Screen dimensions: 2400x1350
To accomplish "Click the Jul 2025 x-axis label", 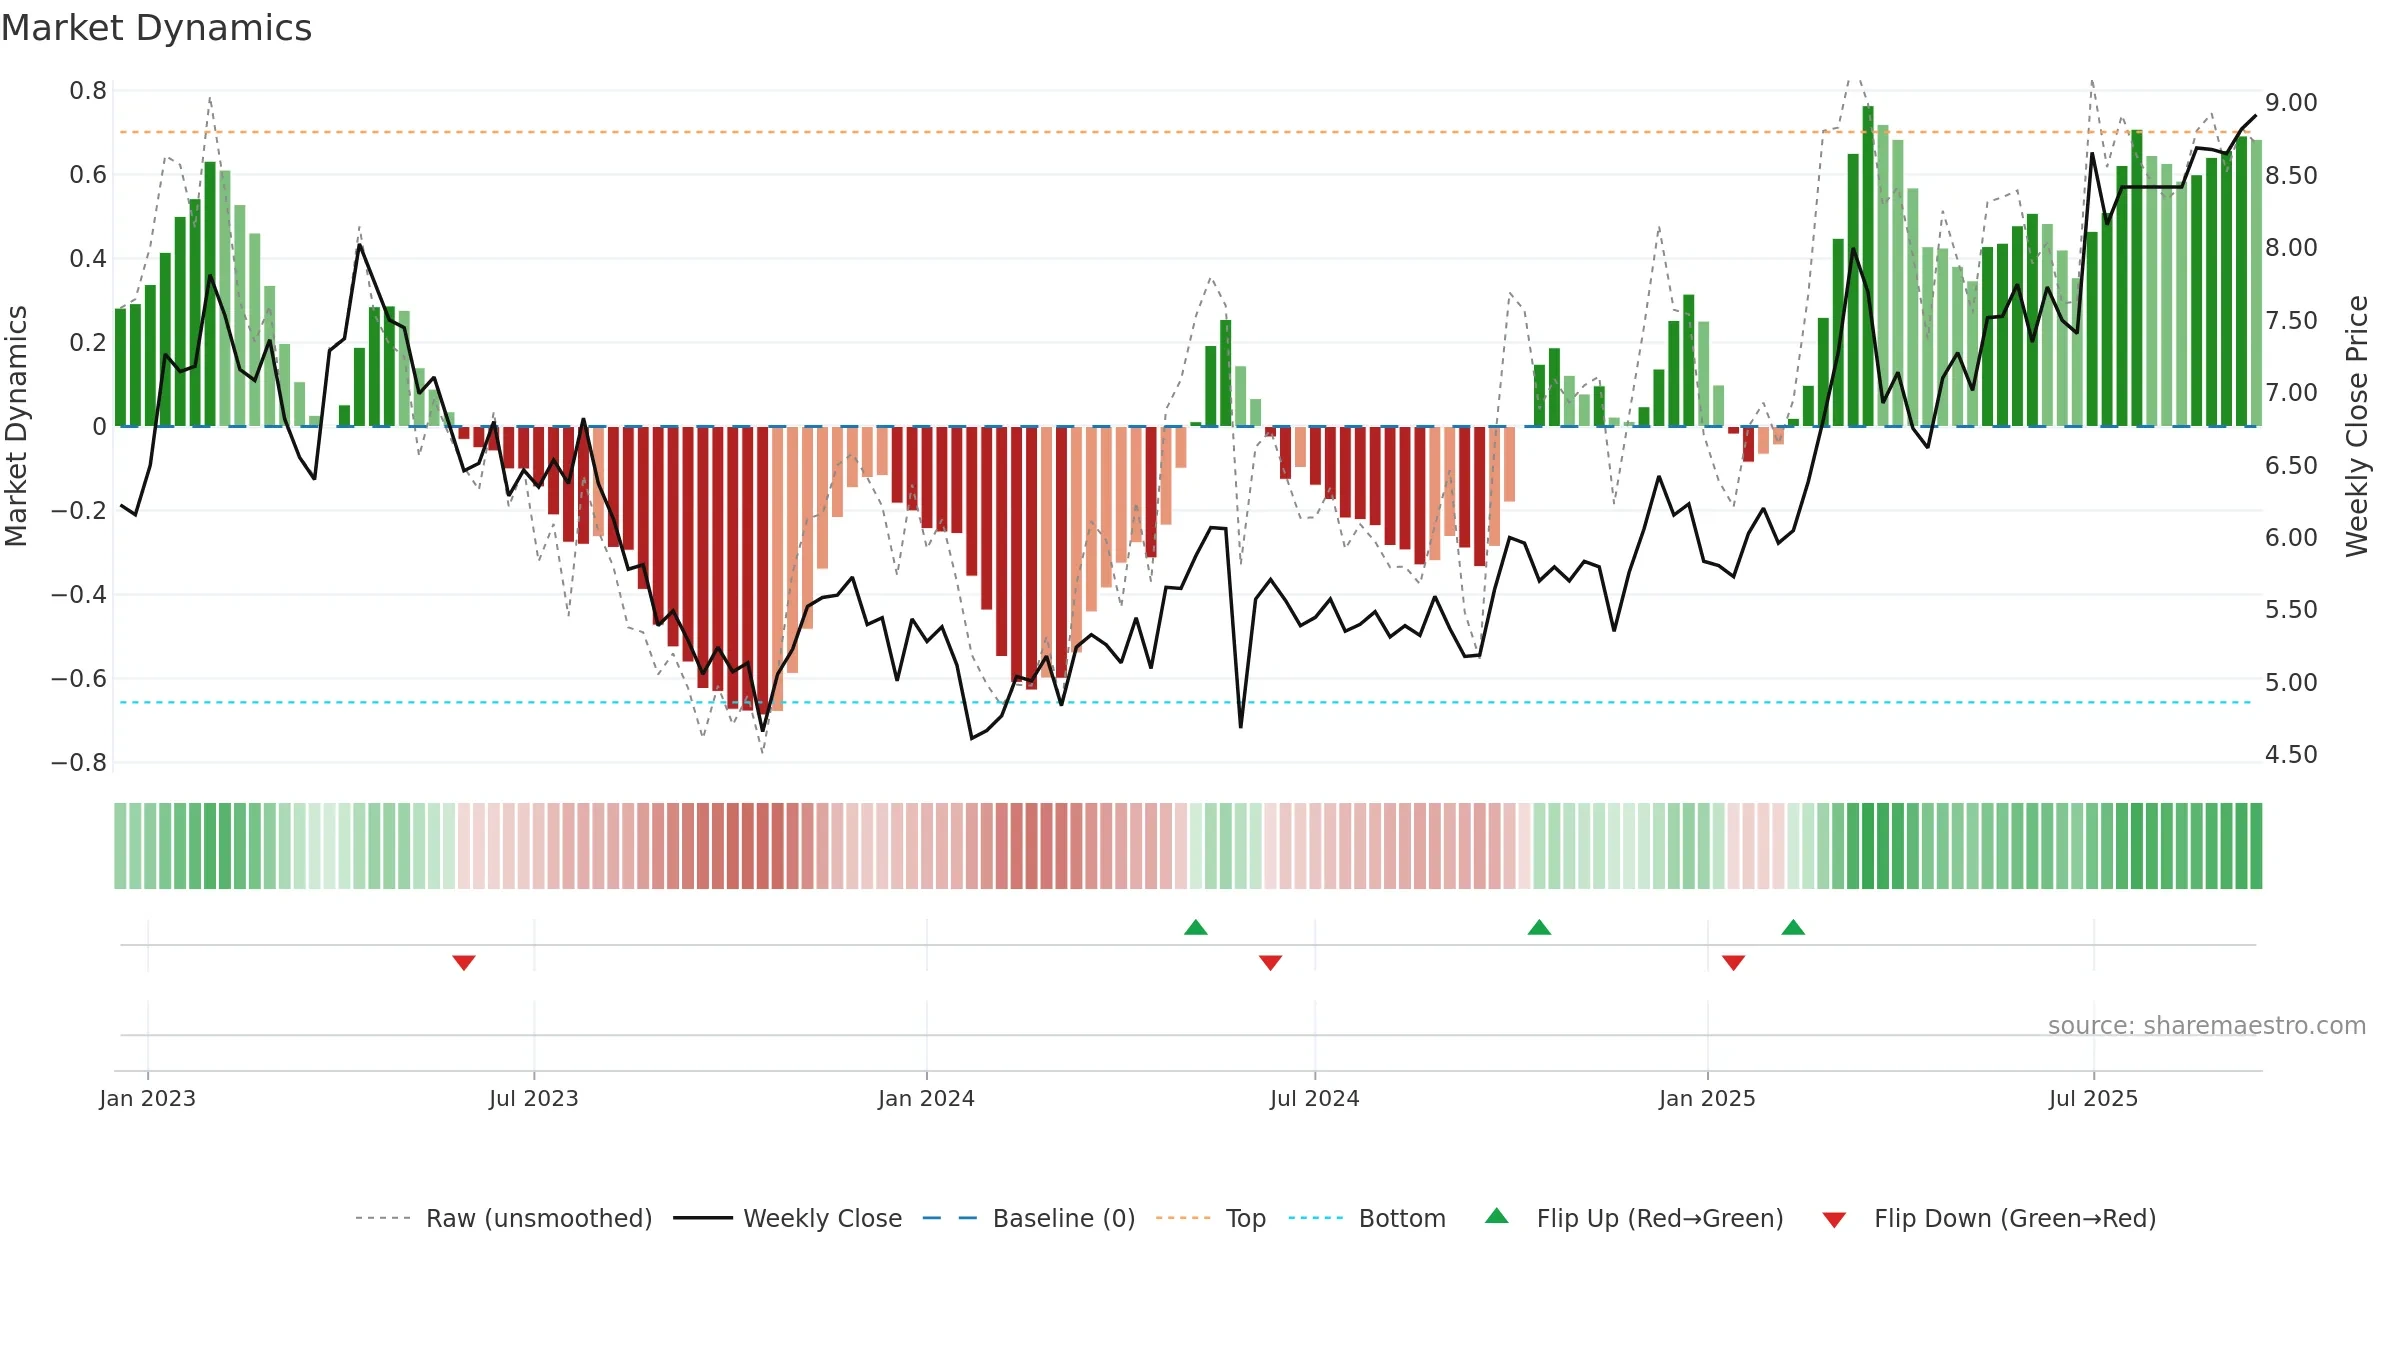I will [x=2094, y=1098].
